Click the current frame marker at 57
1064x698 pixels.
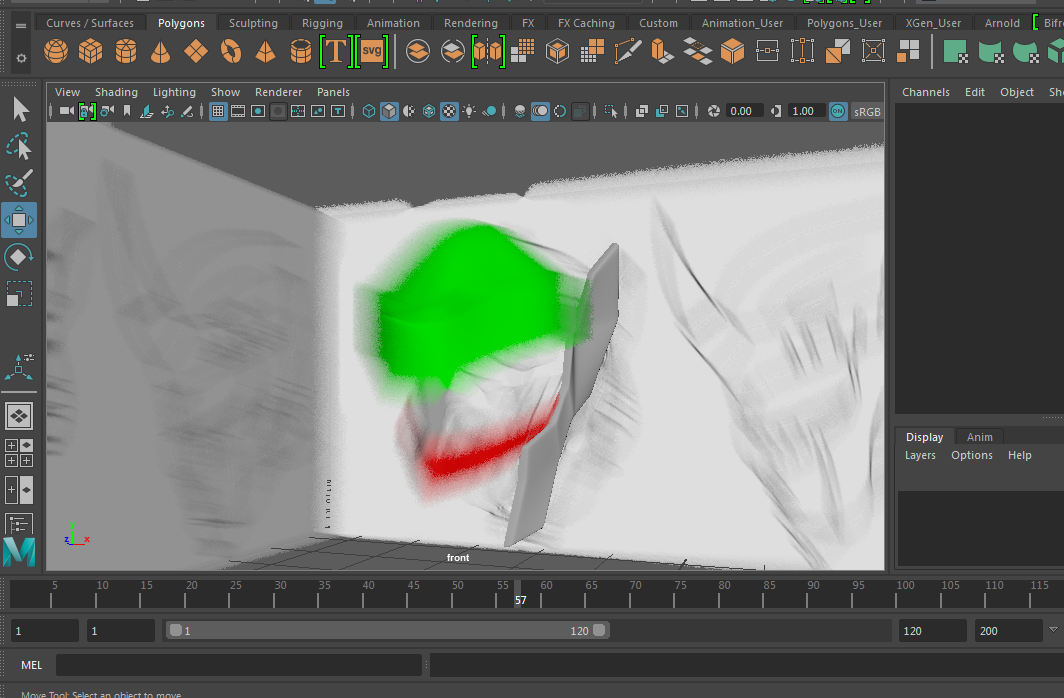point(517,599)
